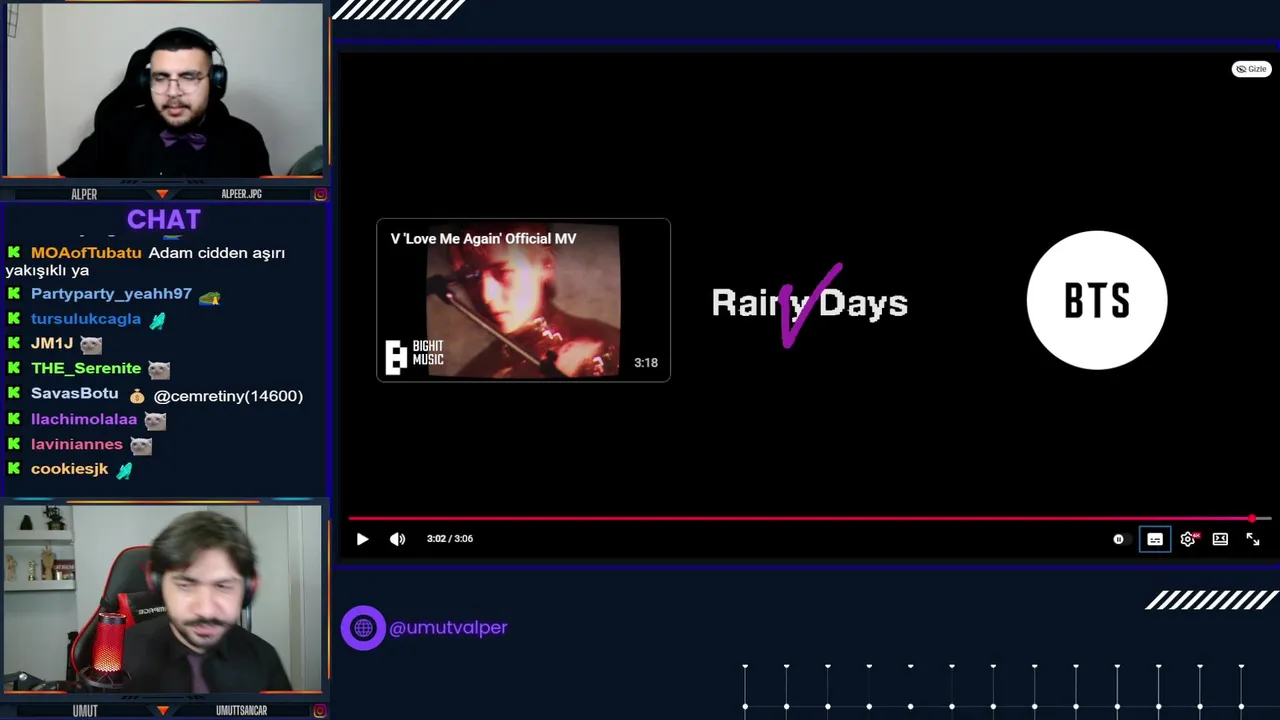Toggle subtitles with the captions button
Viewport: 1280px width, 720px height.
1155,539
